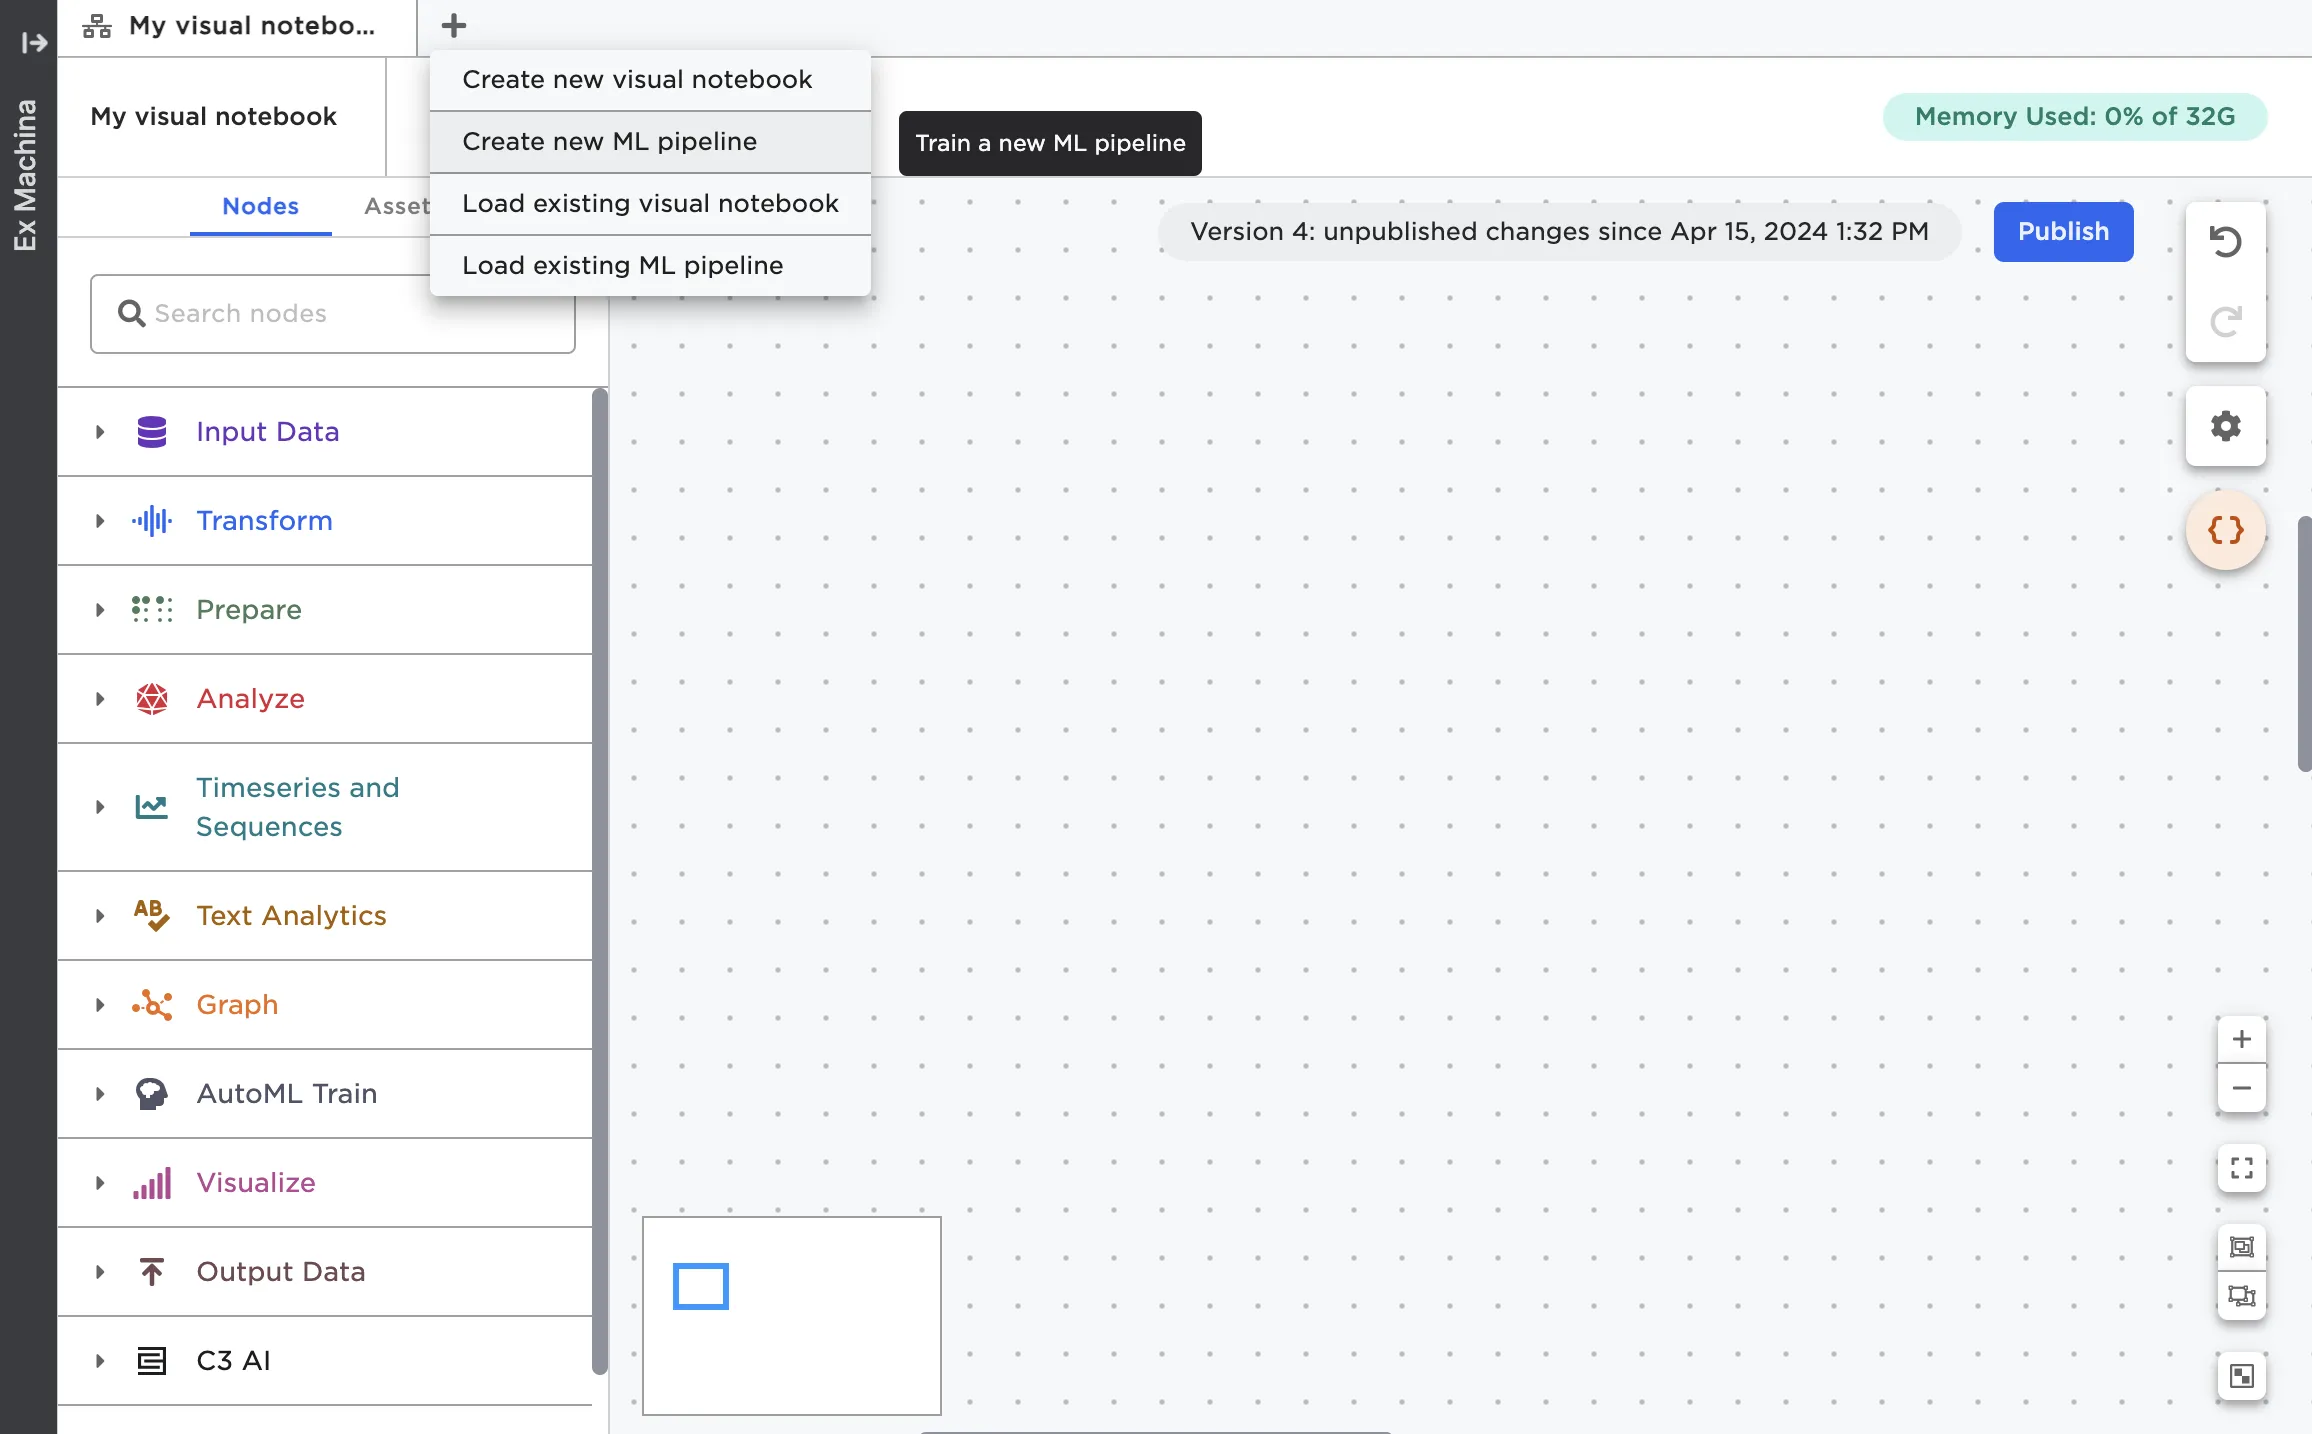2312x1434 pixels.
Task: Click the redo arrow icon
Action: [x=2225, y=322]
